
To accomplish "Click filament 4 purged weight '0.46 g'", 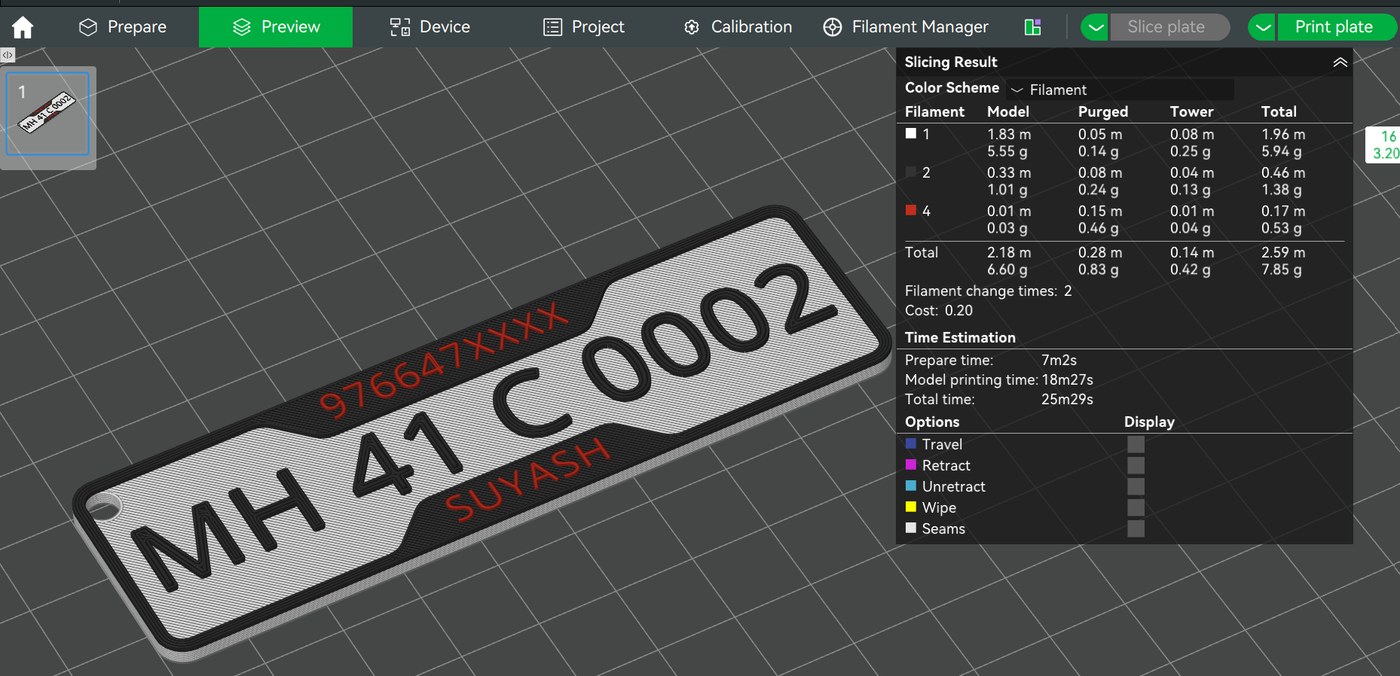I will 1099,229.
